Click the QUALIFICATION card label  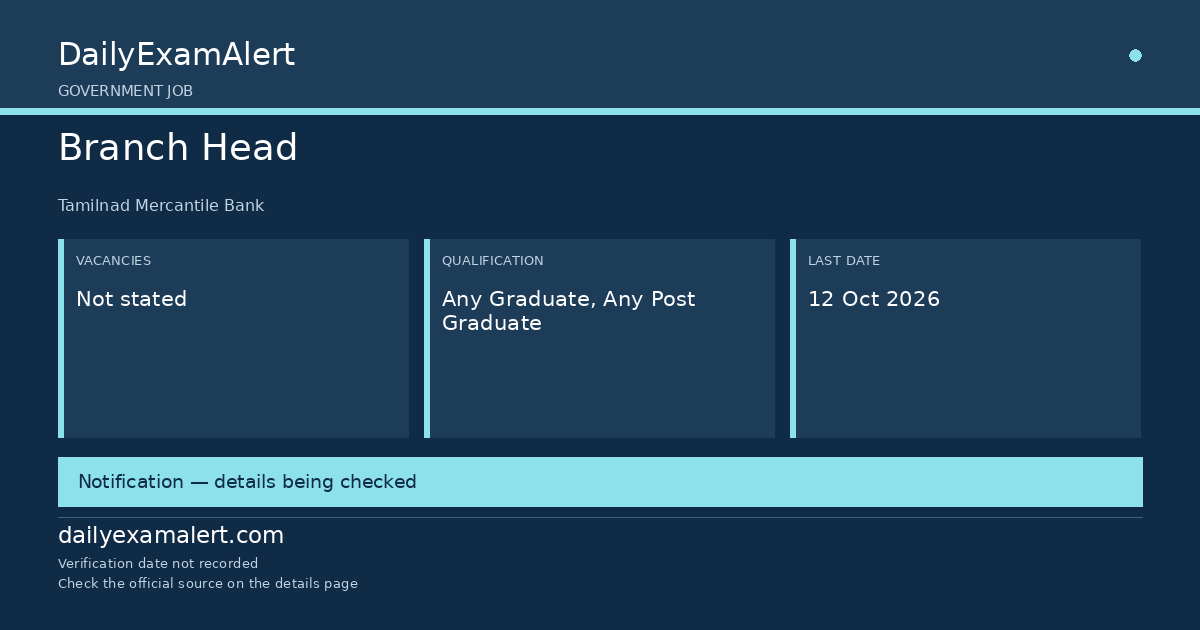coord(492,261)
